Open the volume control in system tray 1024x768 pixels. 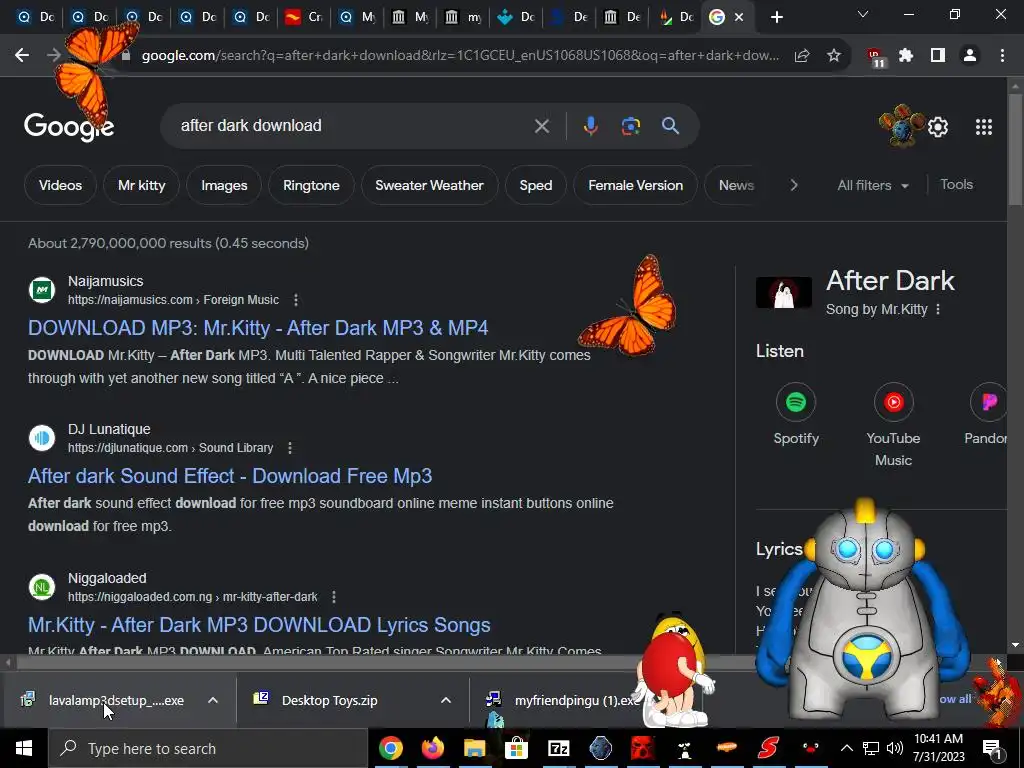pyautogui.click(x=895, y=748)
